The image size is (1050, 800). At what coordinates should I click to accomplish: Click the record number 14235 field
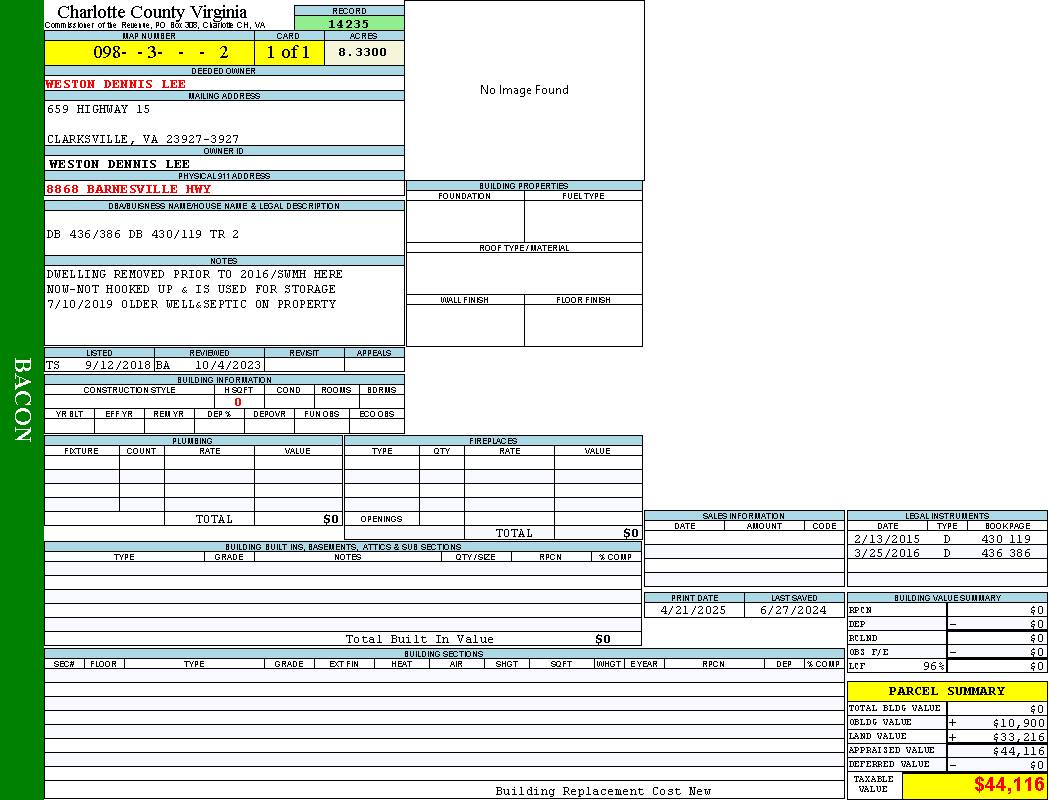[349, 24]
